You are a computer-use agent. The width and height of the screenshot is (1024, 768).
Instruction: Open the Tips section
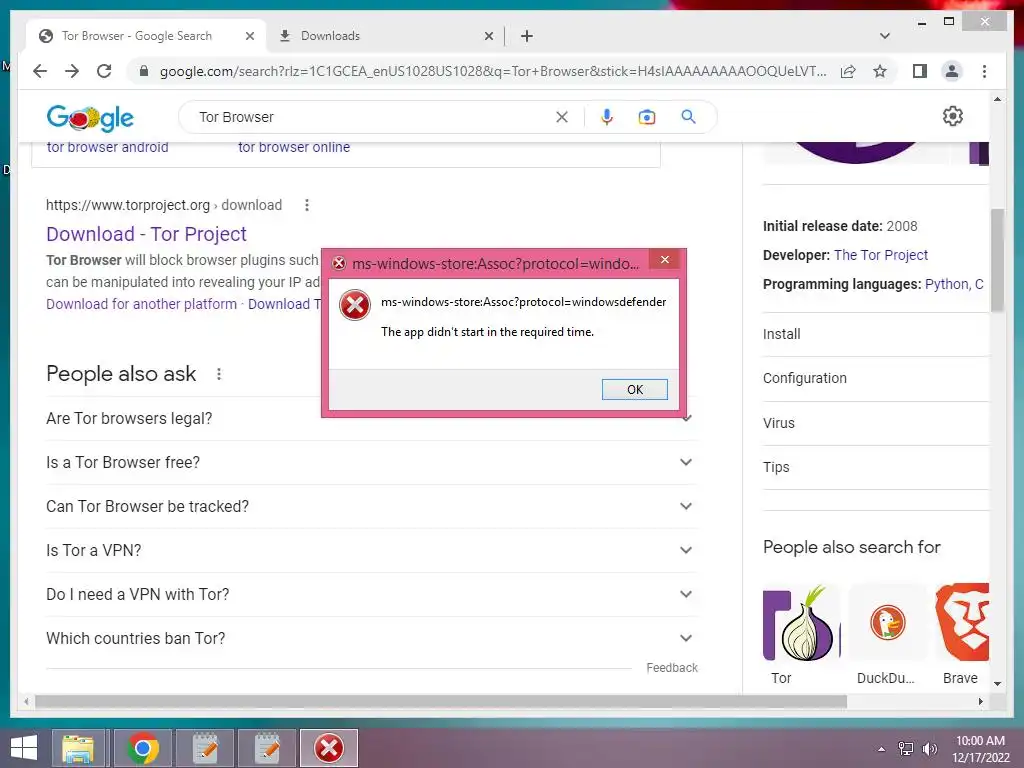[875, 468]
